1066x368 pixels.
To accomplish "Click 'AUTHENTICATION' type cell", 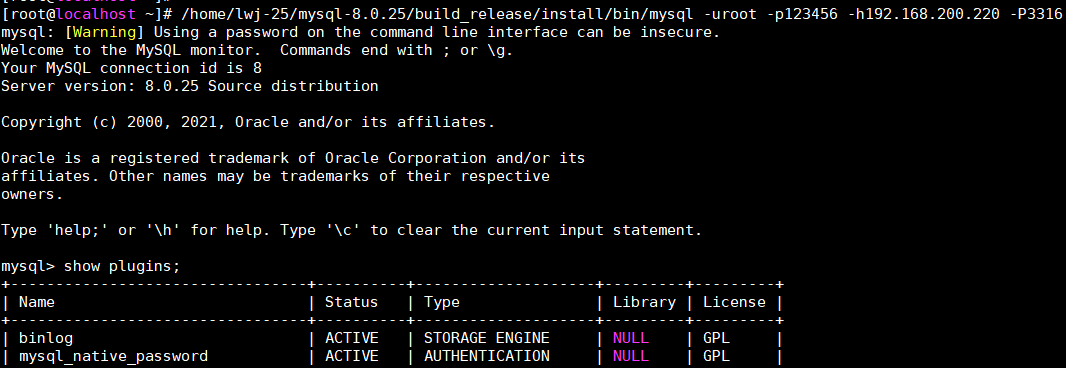I will pyautogui.click(x=487, y=356).
